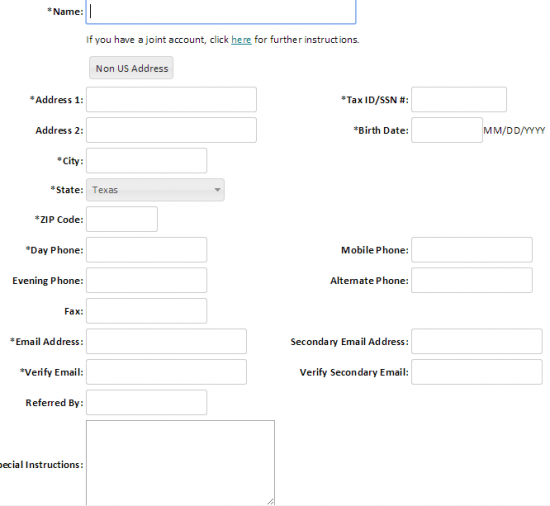
Task: Focus the Address 2 text field
Action: coord(171,130)
